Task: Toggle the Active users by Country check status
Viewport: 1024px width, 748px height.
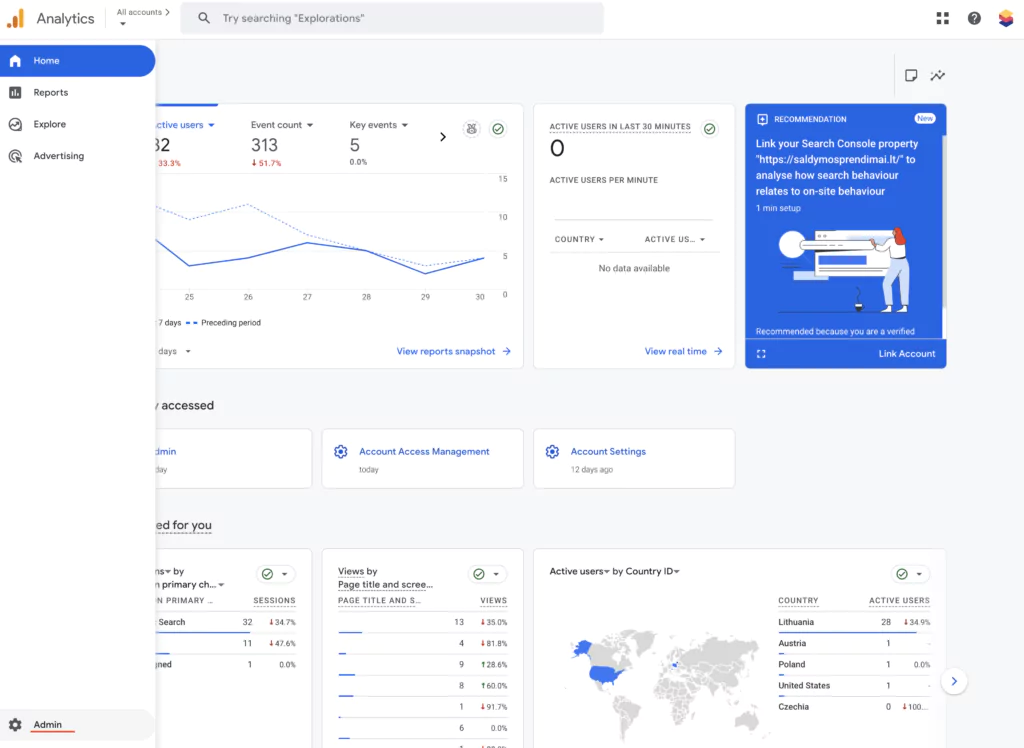Action: (902, 574)
